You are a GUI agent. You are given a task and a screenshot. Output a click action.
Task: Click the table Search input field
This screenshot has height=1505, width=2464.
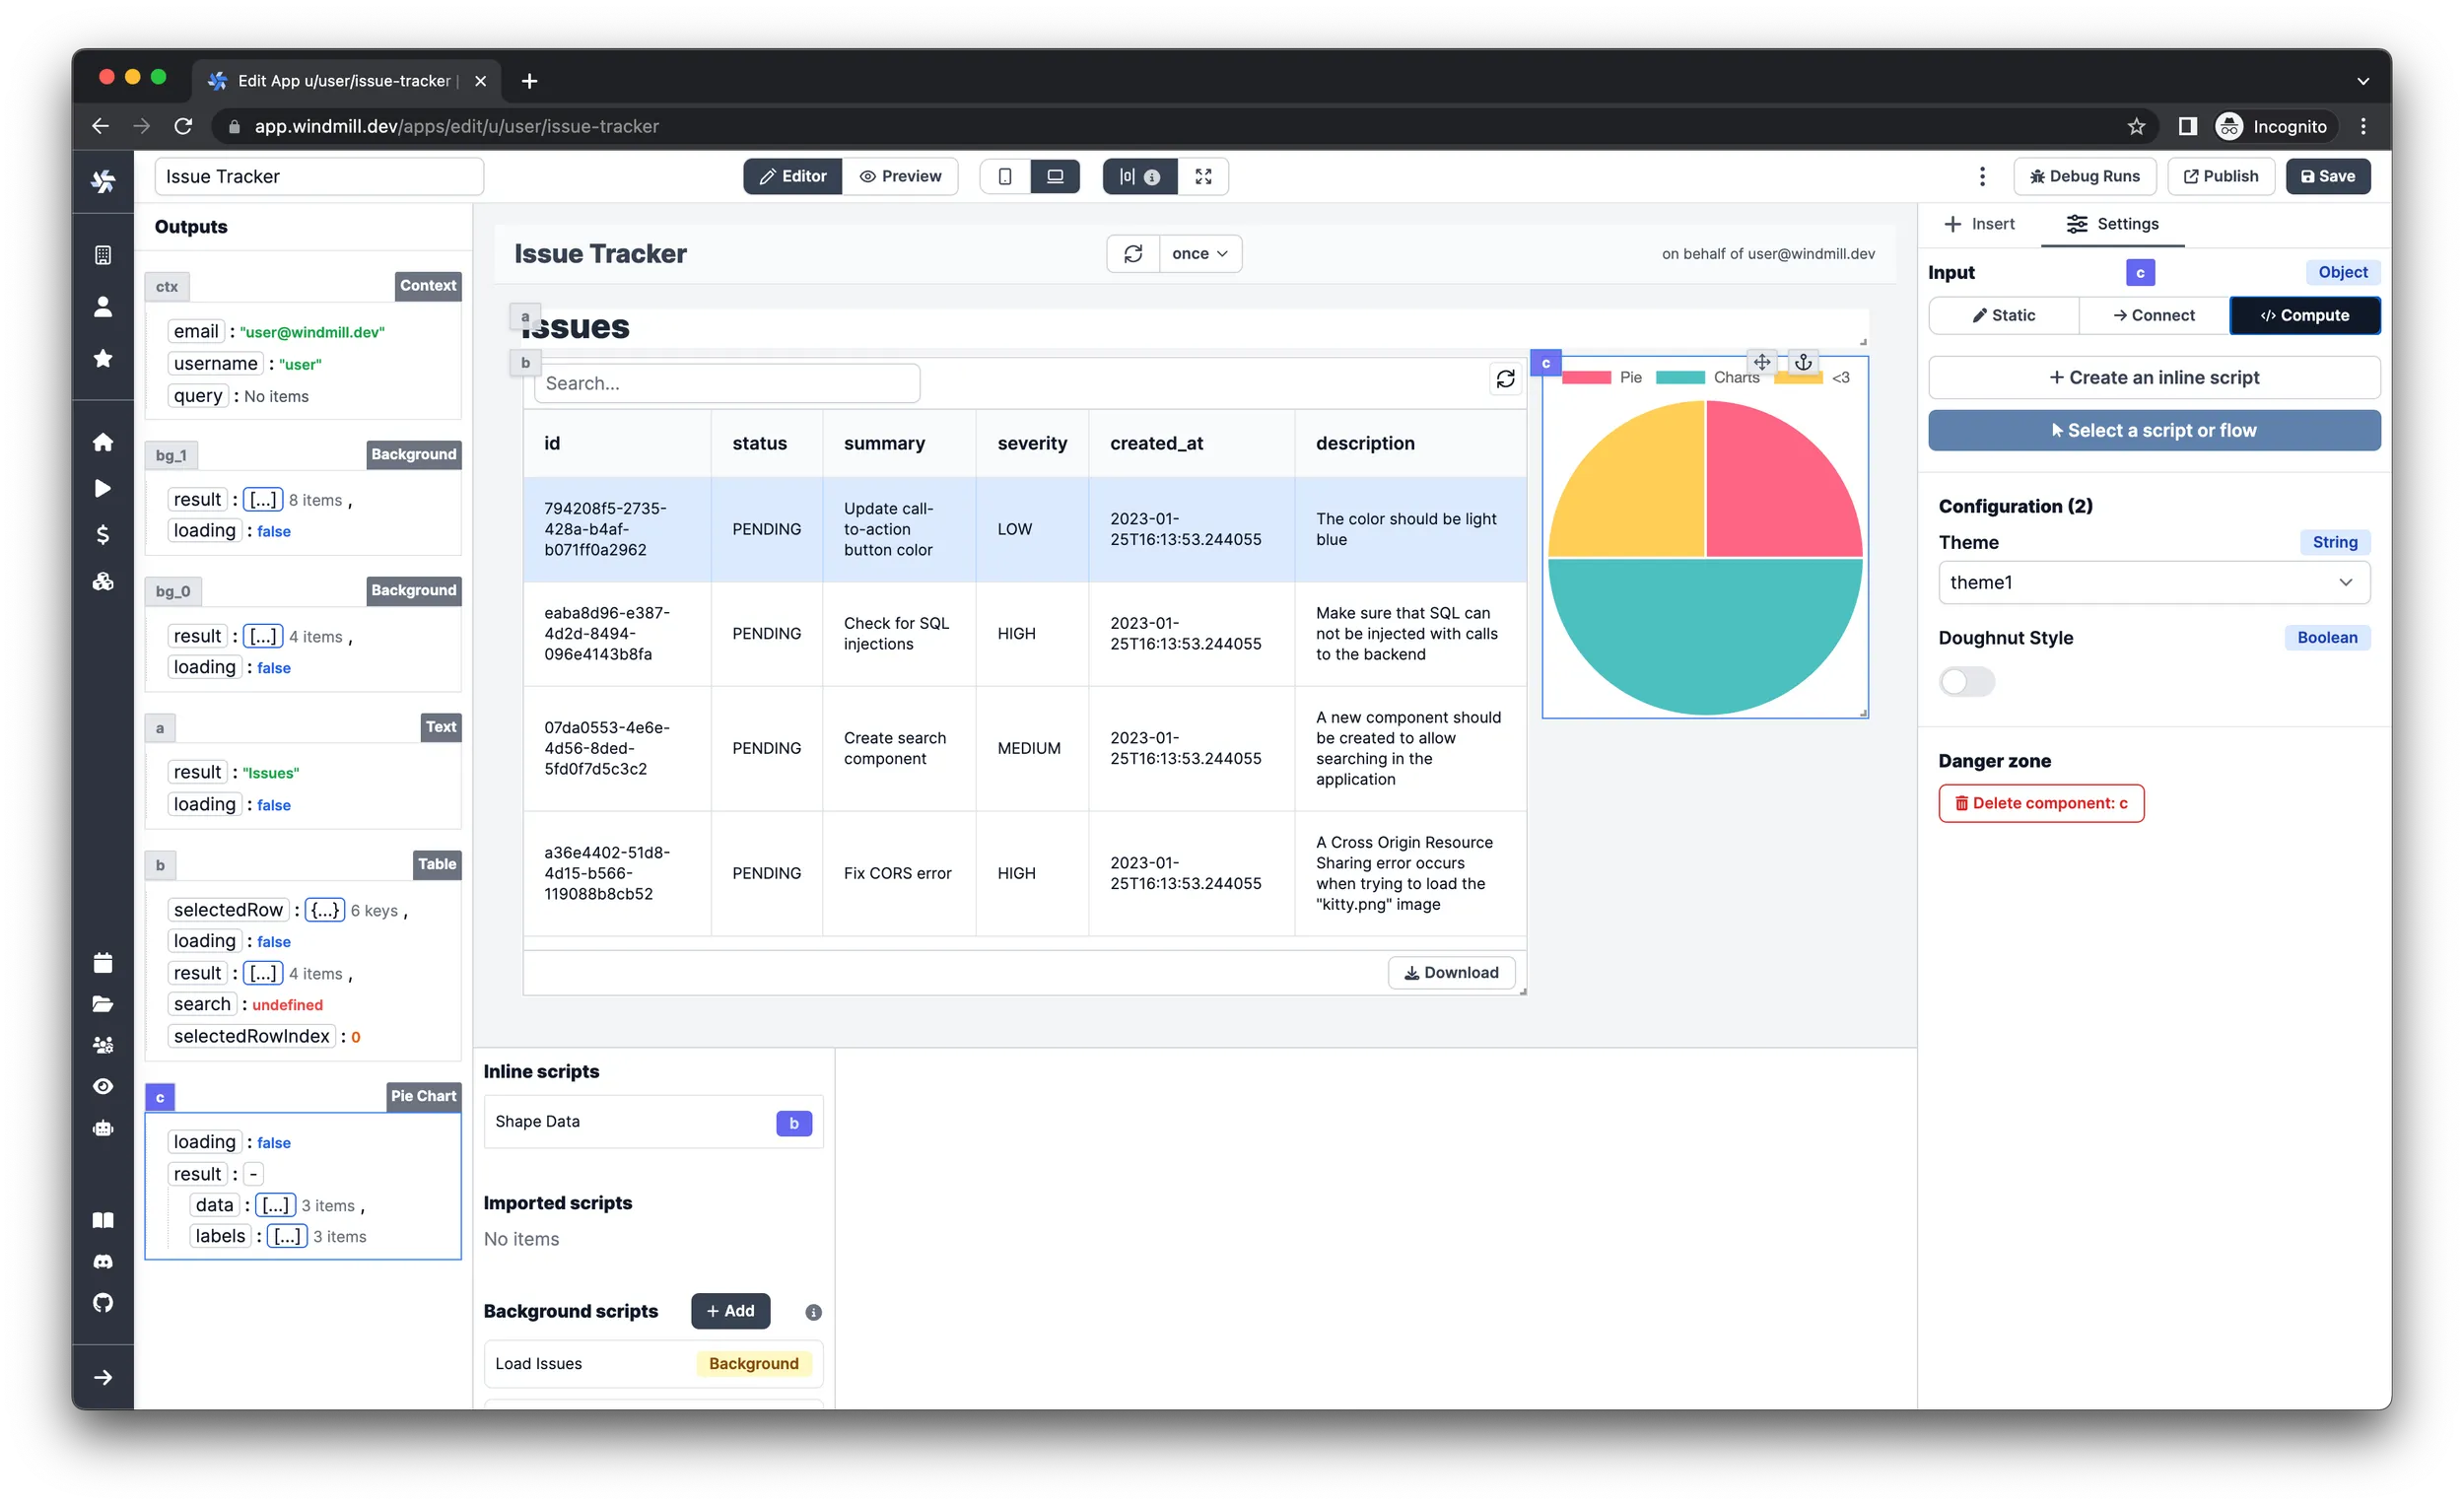727,383
